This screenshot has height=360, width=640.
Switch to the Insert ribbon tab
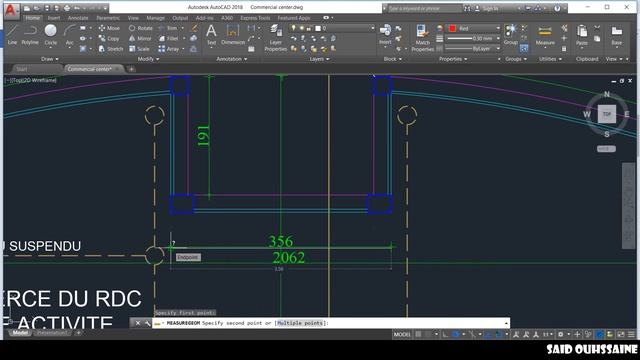coord(54,18)
